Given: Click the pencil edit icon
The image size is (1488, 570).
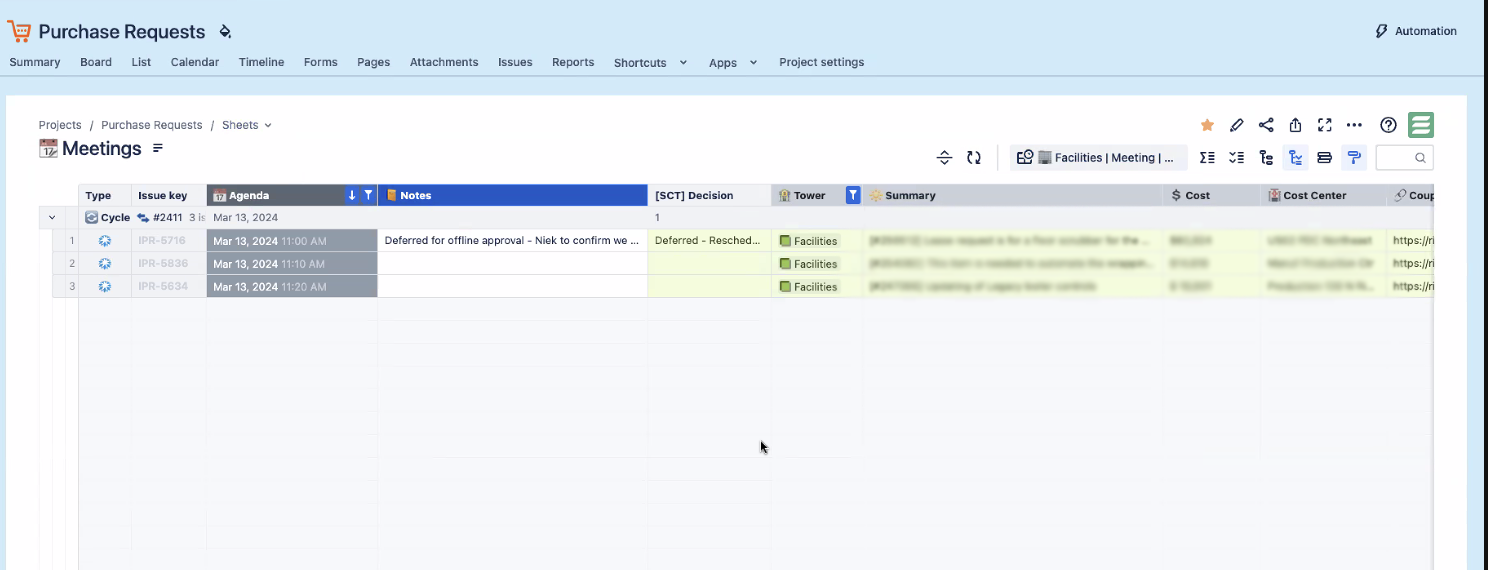Looking at the screenshot, I should pyautogui.click(x=1237, y=125).
